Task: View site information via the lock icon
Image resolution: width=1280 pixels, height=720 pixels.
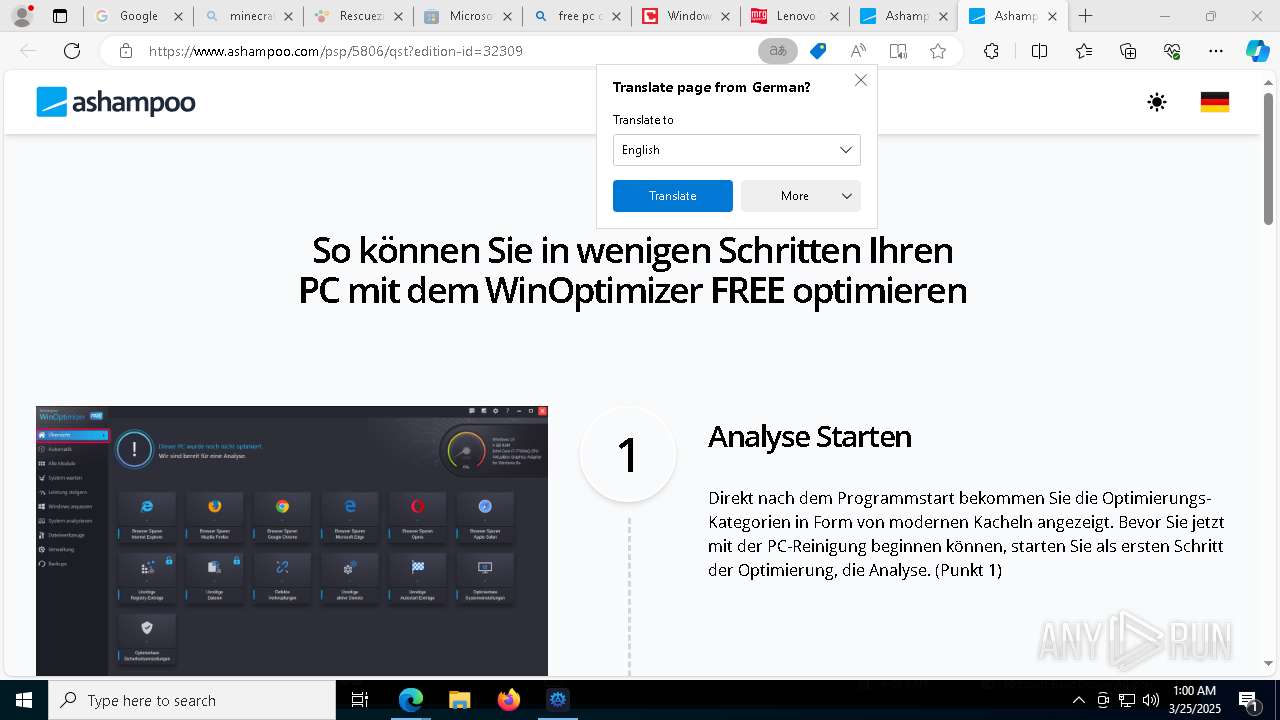Action: click(x=125, y=51)
